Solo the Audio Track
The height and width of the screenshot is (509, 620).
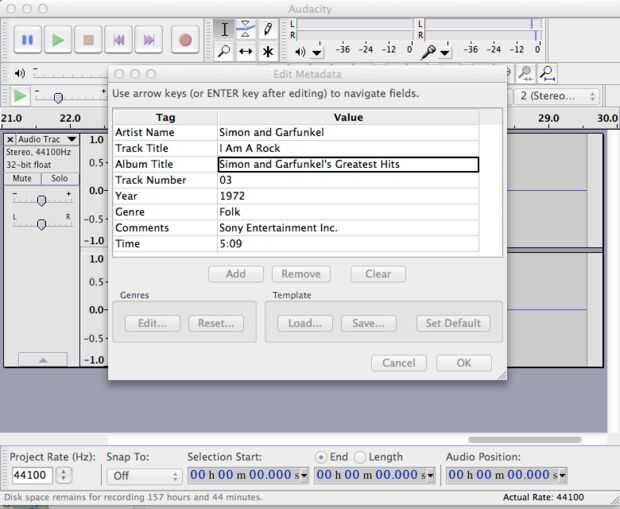tap(60, 178)
